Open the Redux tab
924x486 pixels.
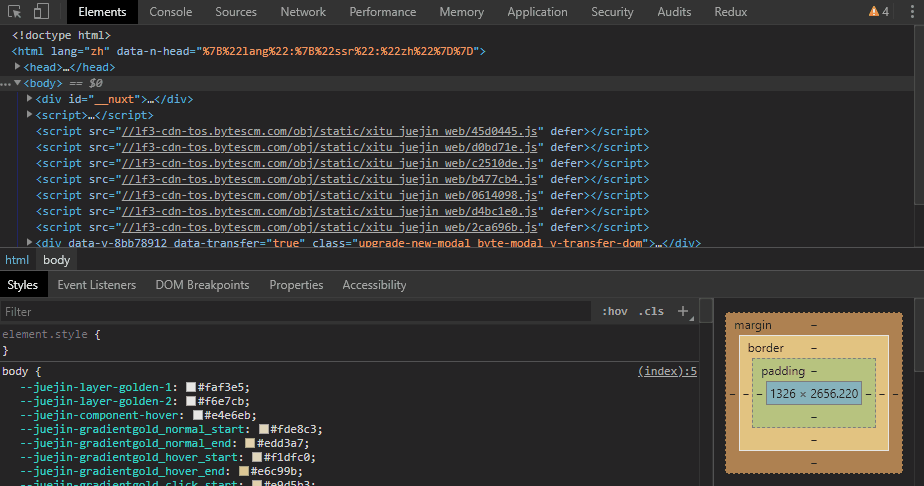coord(731,12)
